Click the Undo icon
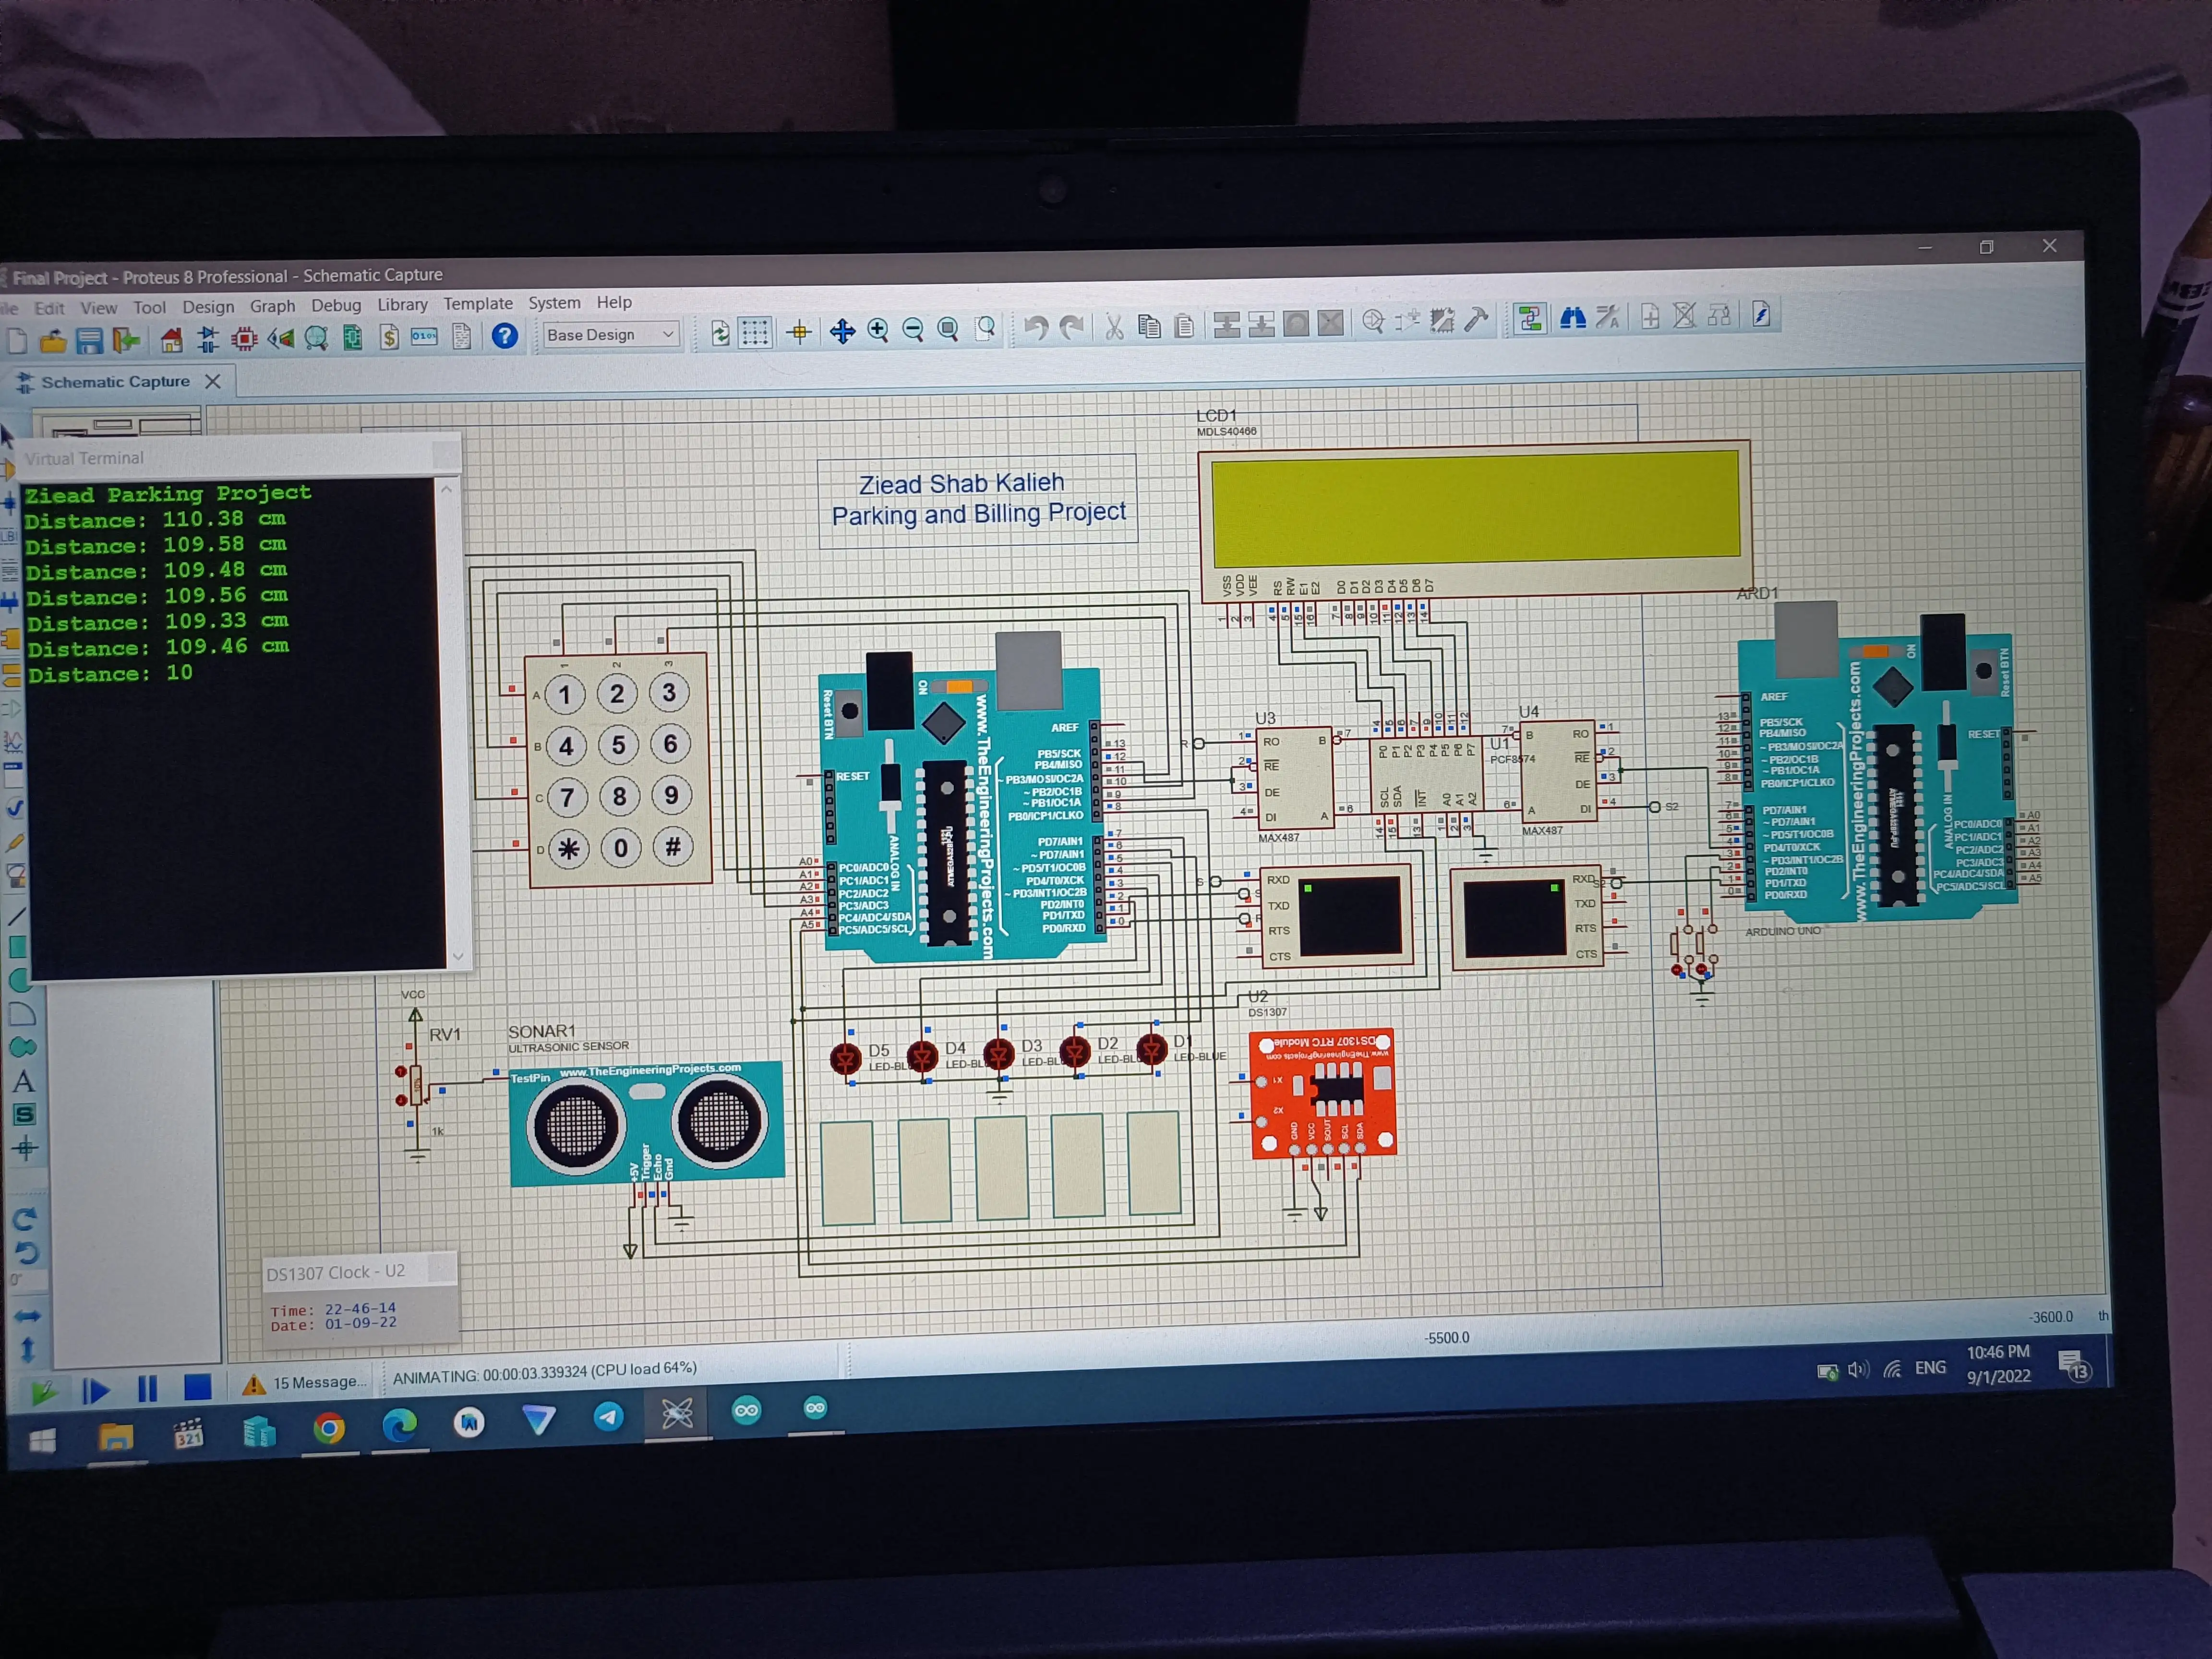The height and width of the screenshot is (1659, 2212). (1038, 327)
